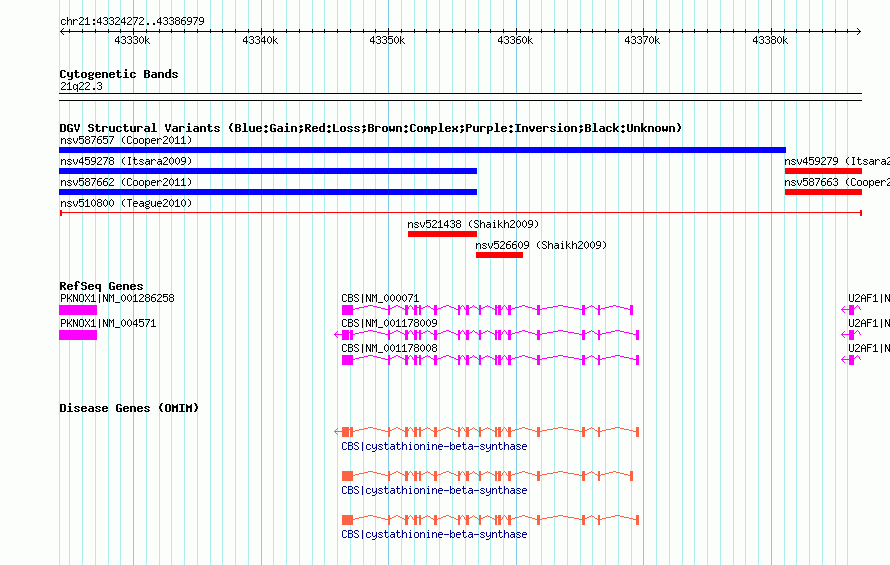The height and width of the screenshot is (565, 890).
Task: Select the nsv459279 red loss bar
Action: tap(823, 171)
